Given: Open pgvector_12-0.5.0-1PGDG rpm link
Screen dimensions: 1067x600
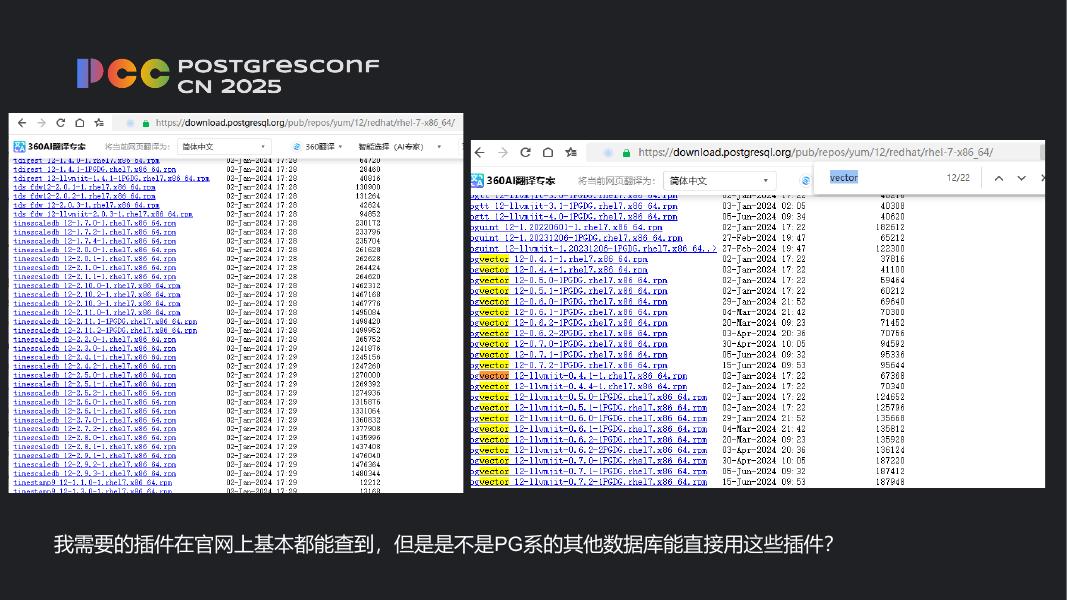Looking at the screenshot, I should pos(569,280).
